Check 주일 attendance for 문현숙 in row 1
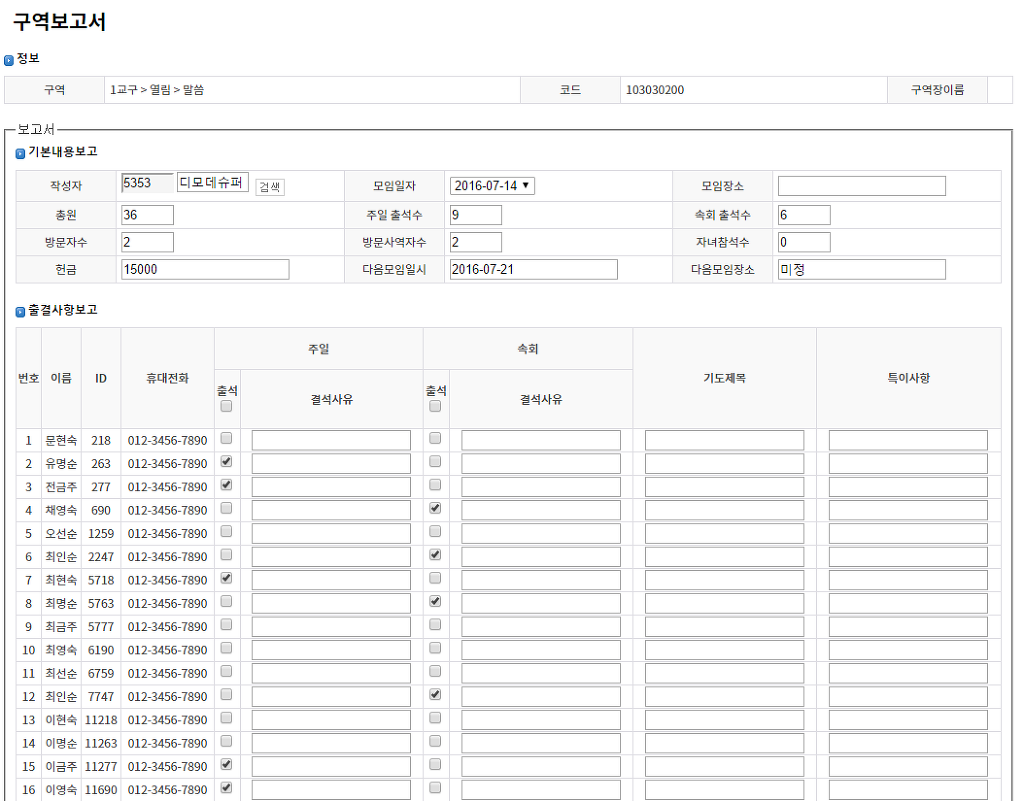 click(x=226, y=438)
